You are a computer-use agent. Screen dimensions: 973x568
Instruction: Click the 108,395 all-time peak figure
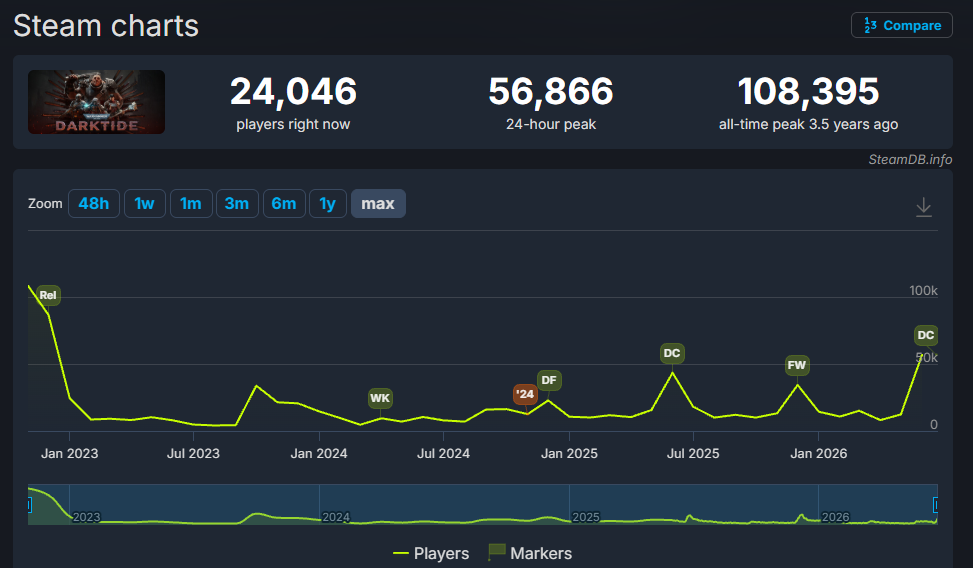(809, 91)
